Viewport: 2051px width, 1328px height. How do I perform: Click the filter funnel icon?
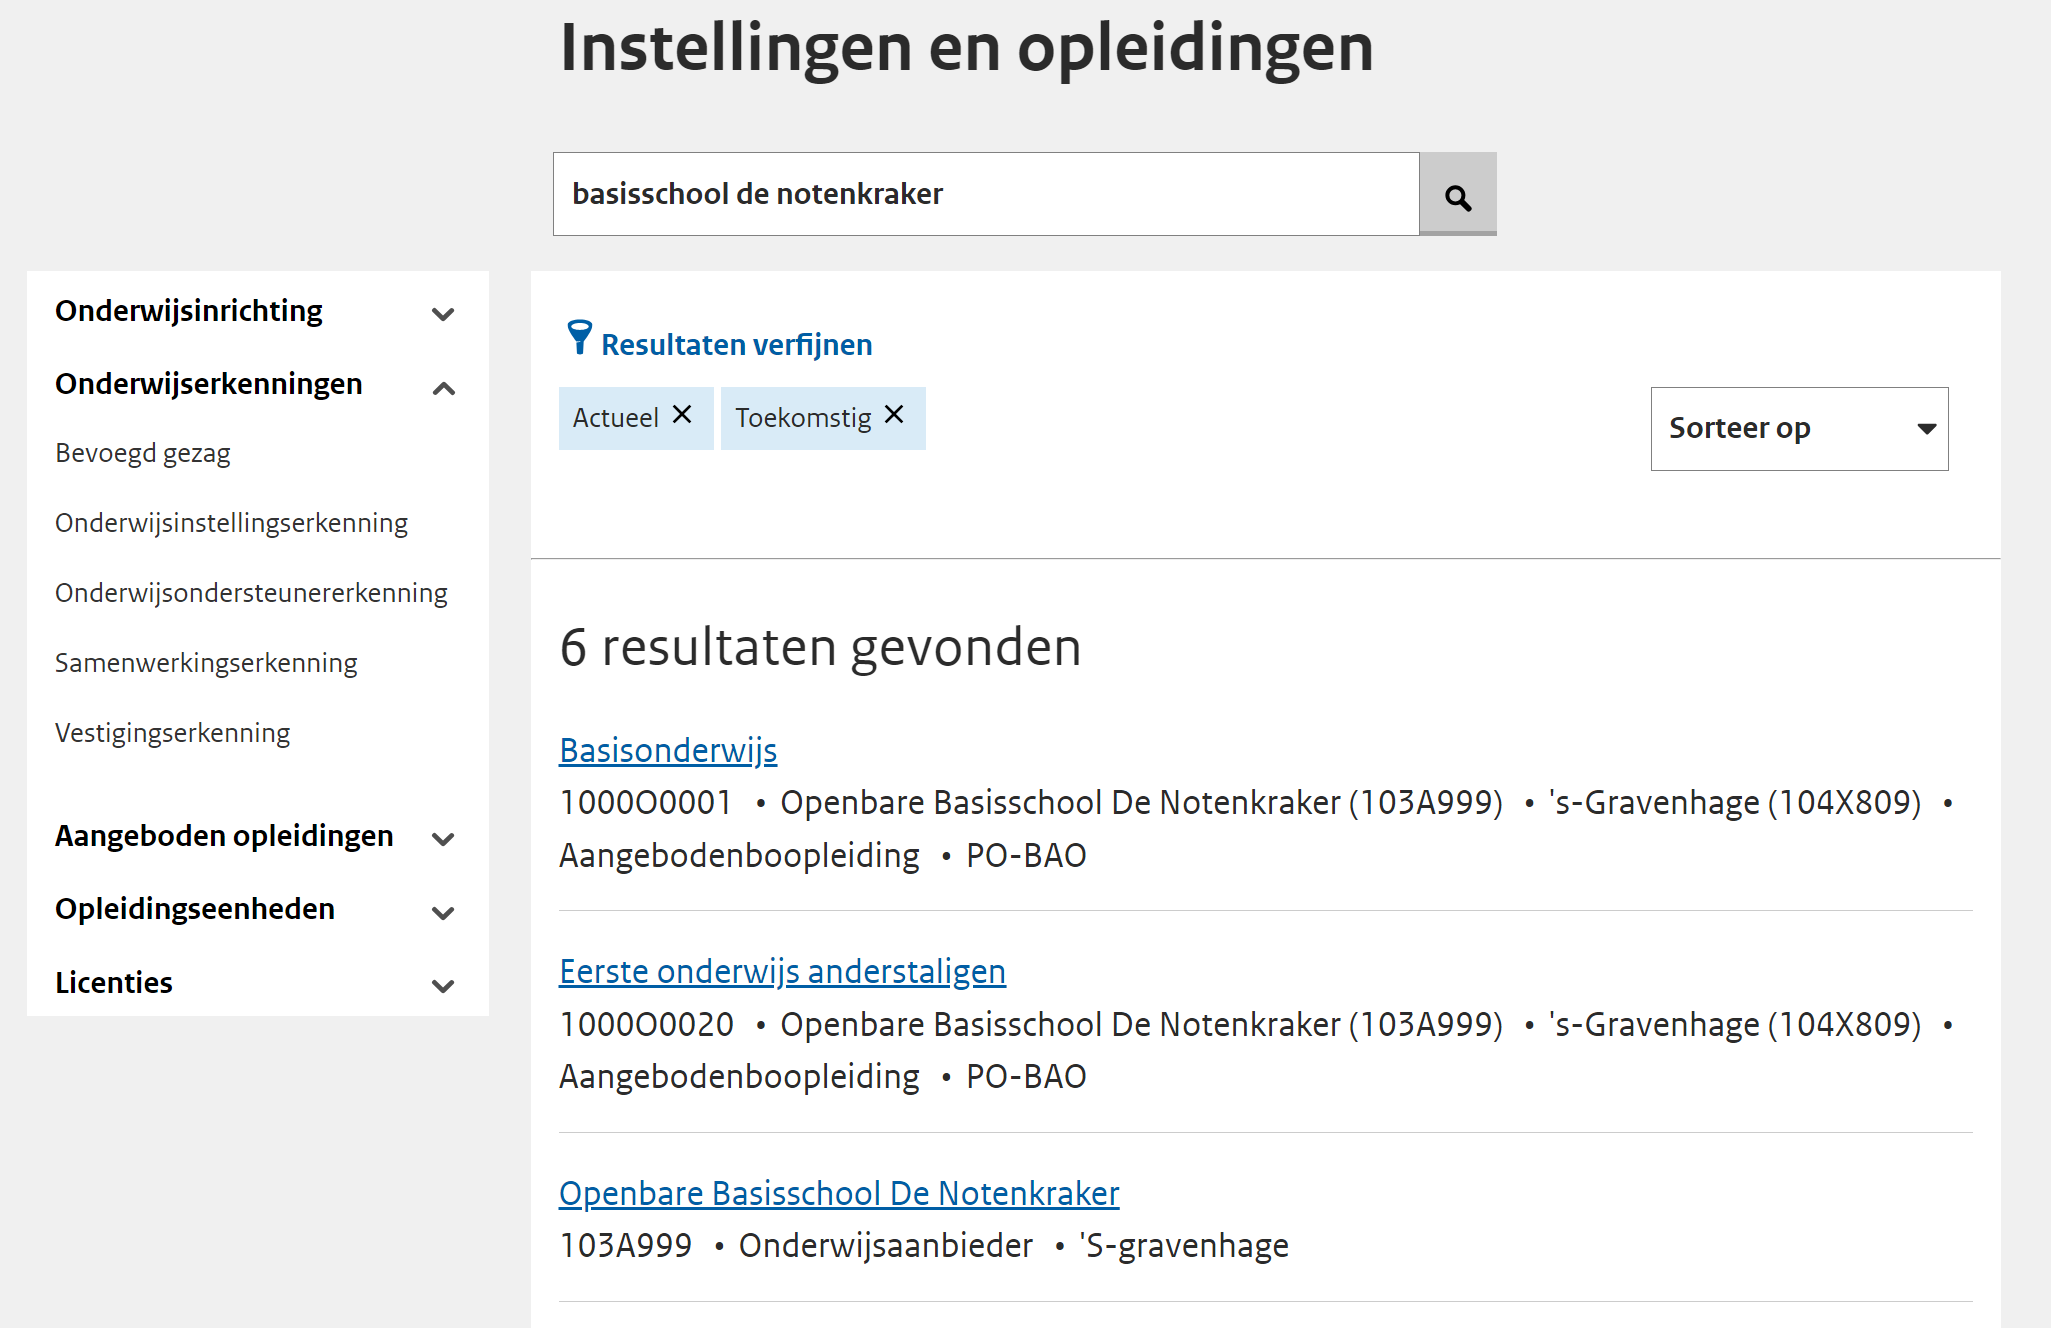pos(579,338)
